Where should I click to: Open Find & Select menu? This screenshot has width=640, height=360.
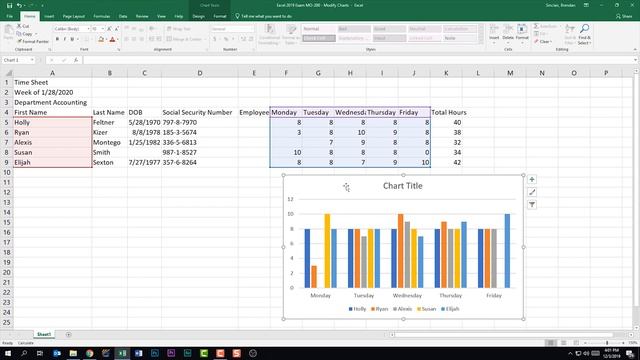[584, 34]
